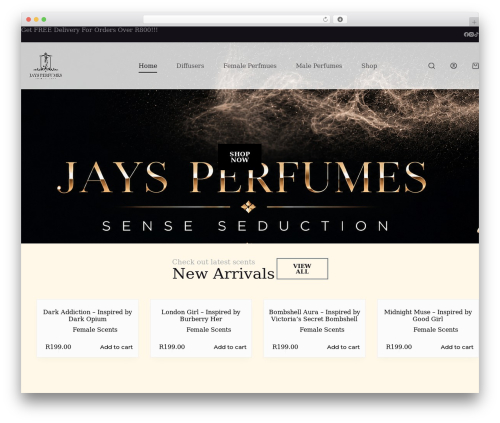Viewport: 500px width, 423px height.
Task: Click the yellow minimize window button
Action: (x=36, y=19)
